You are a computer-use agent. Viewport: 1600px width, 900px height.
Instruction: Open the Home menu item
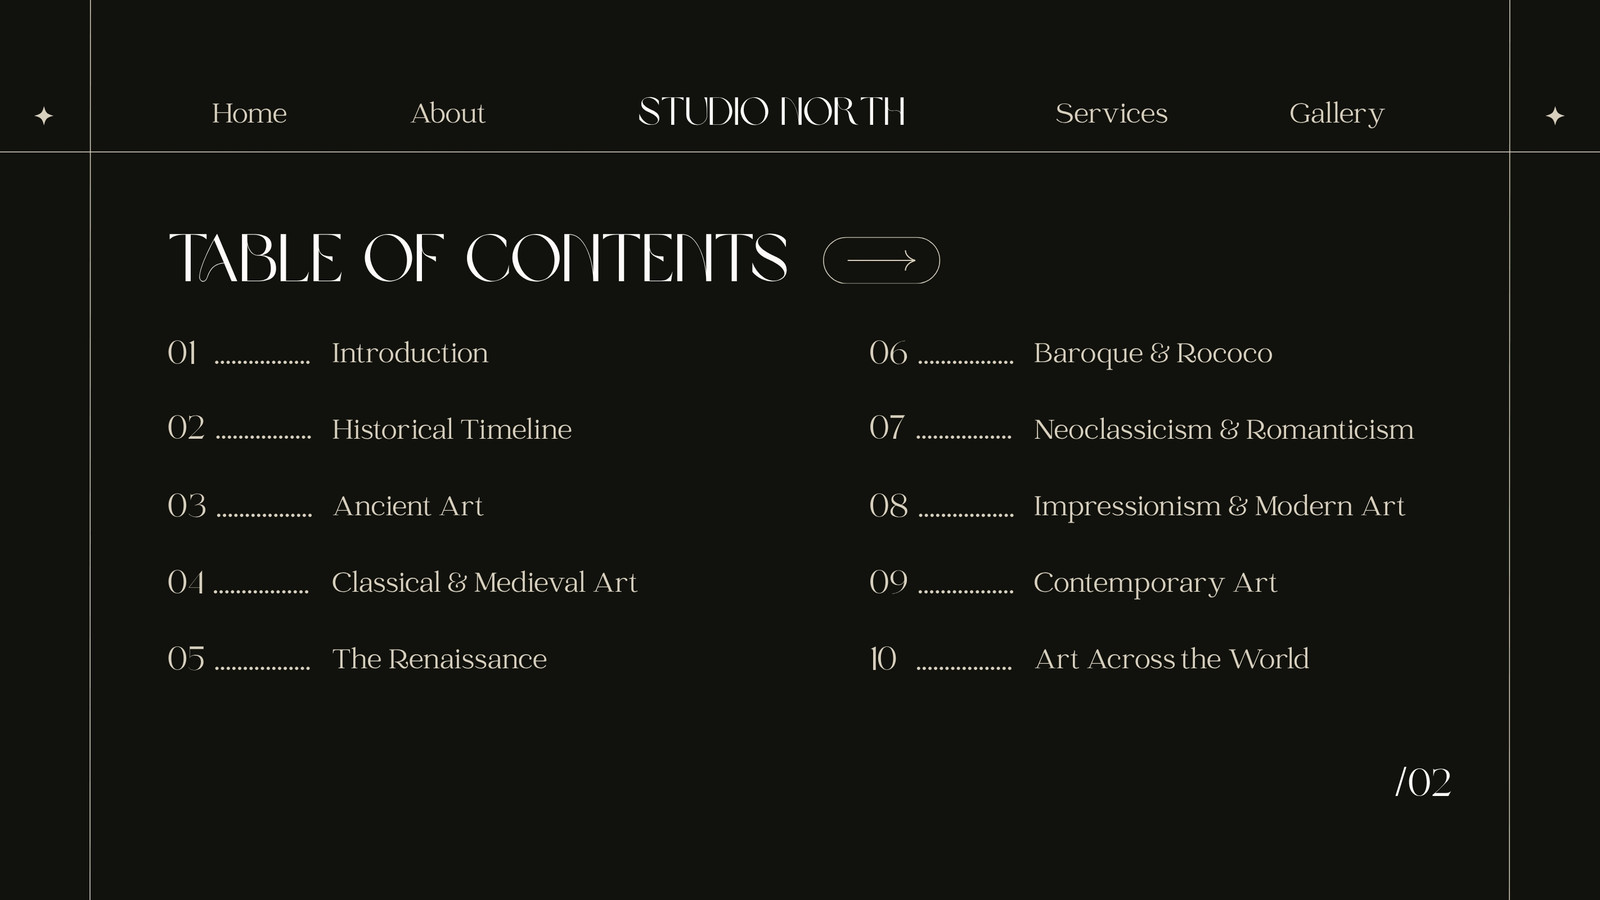tap(249, 113)
